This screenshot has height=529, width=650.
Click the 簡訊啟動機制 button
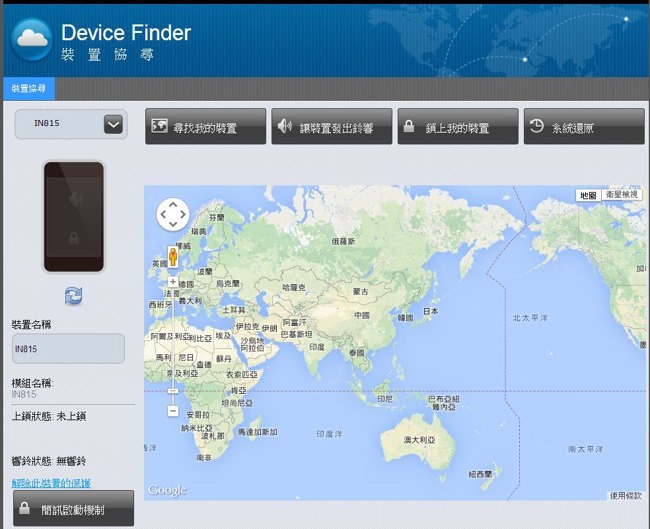tap(73, 508)
